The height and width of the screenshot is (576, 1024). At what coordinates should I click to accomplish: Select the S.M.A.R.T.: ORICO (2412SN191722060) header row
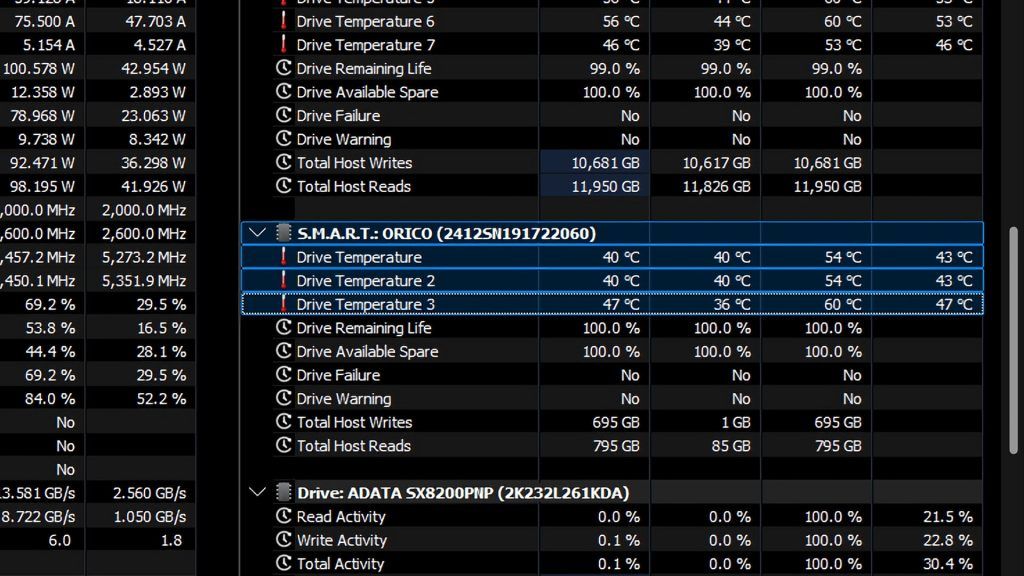[612, 233]
